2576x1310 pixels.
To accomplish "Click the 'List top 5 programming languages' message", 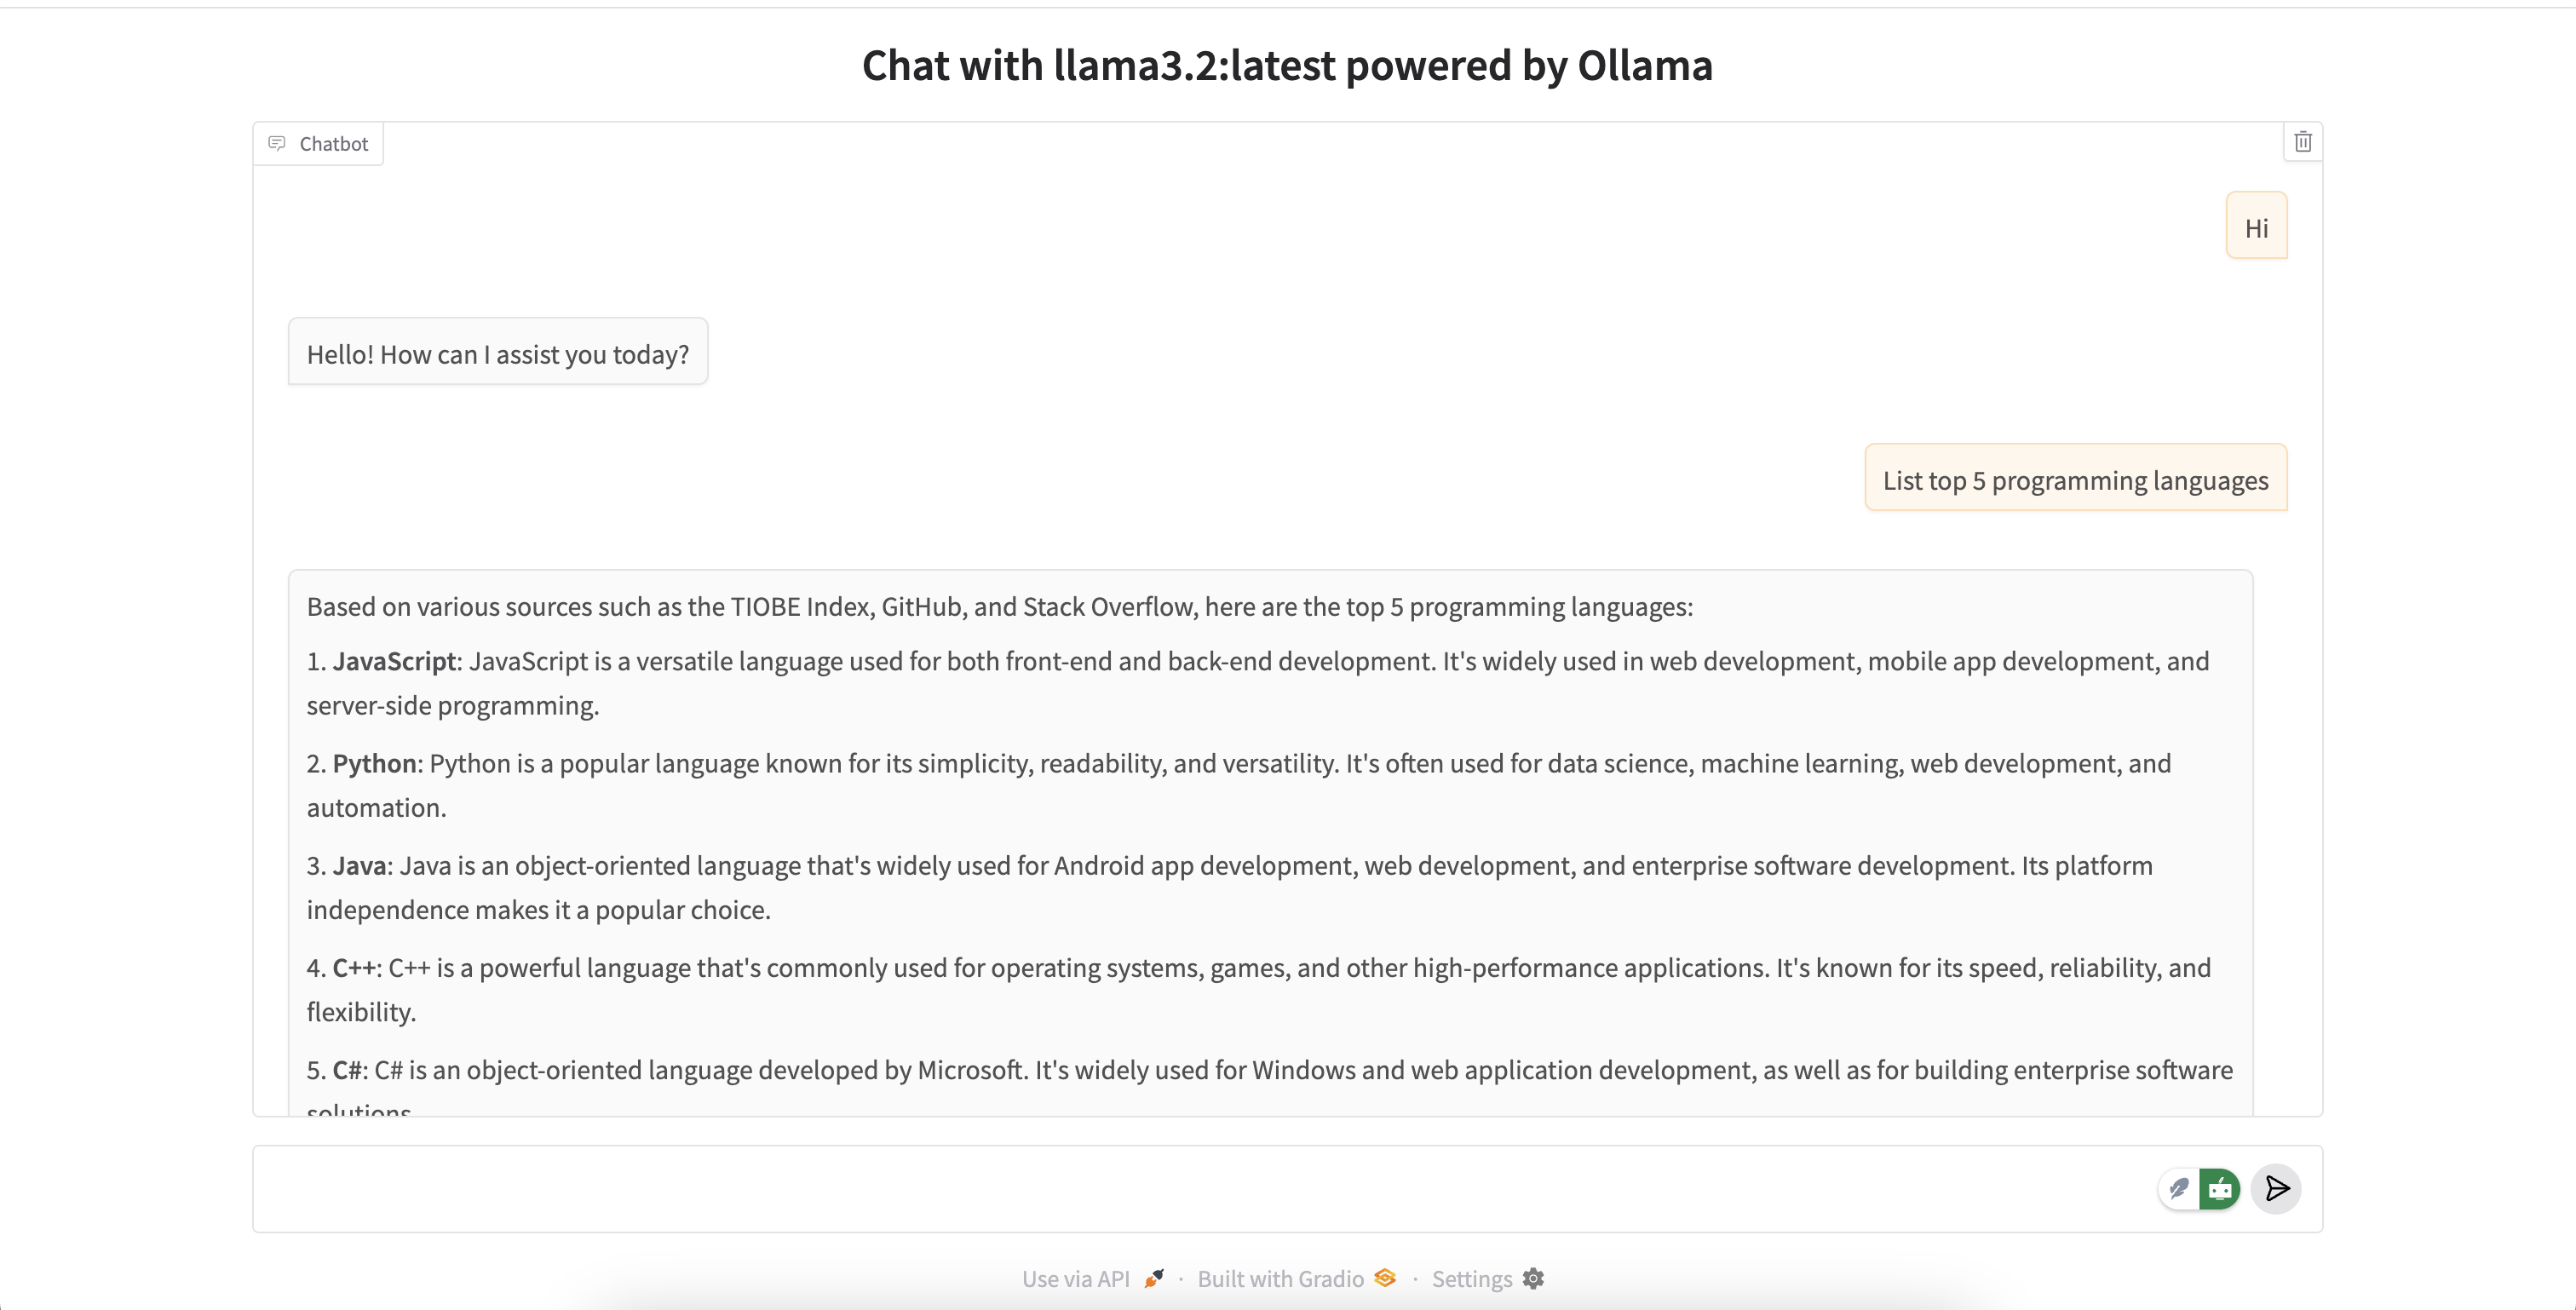I will [2075, 480].
